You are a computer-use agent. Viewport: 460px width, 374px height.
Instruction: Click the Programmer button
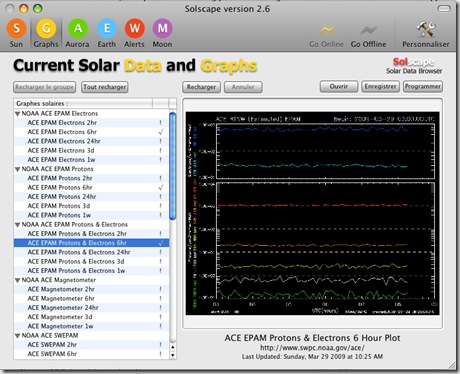[423, 86]
